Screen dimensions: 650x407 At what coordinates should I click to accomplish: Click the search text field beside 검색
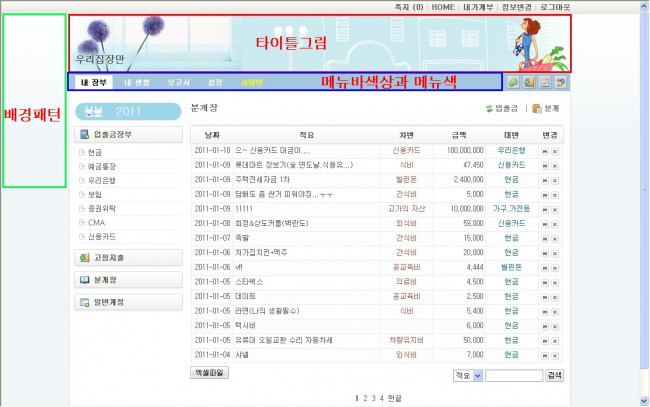tap(513, 375)
